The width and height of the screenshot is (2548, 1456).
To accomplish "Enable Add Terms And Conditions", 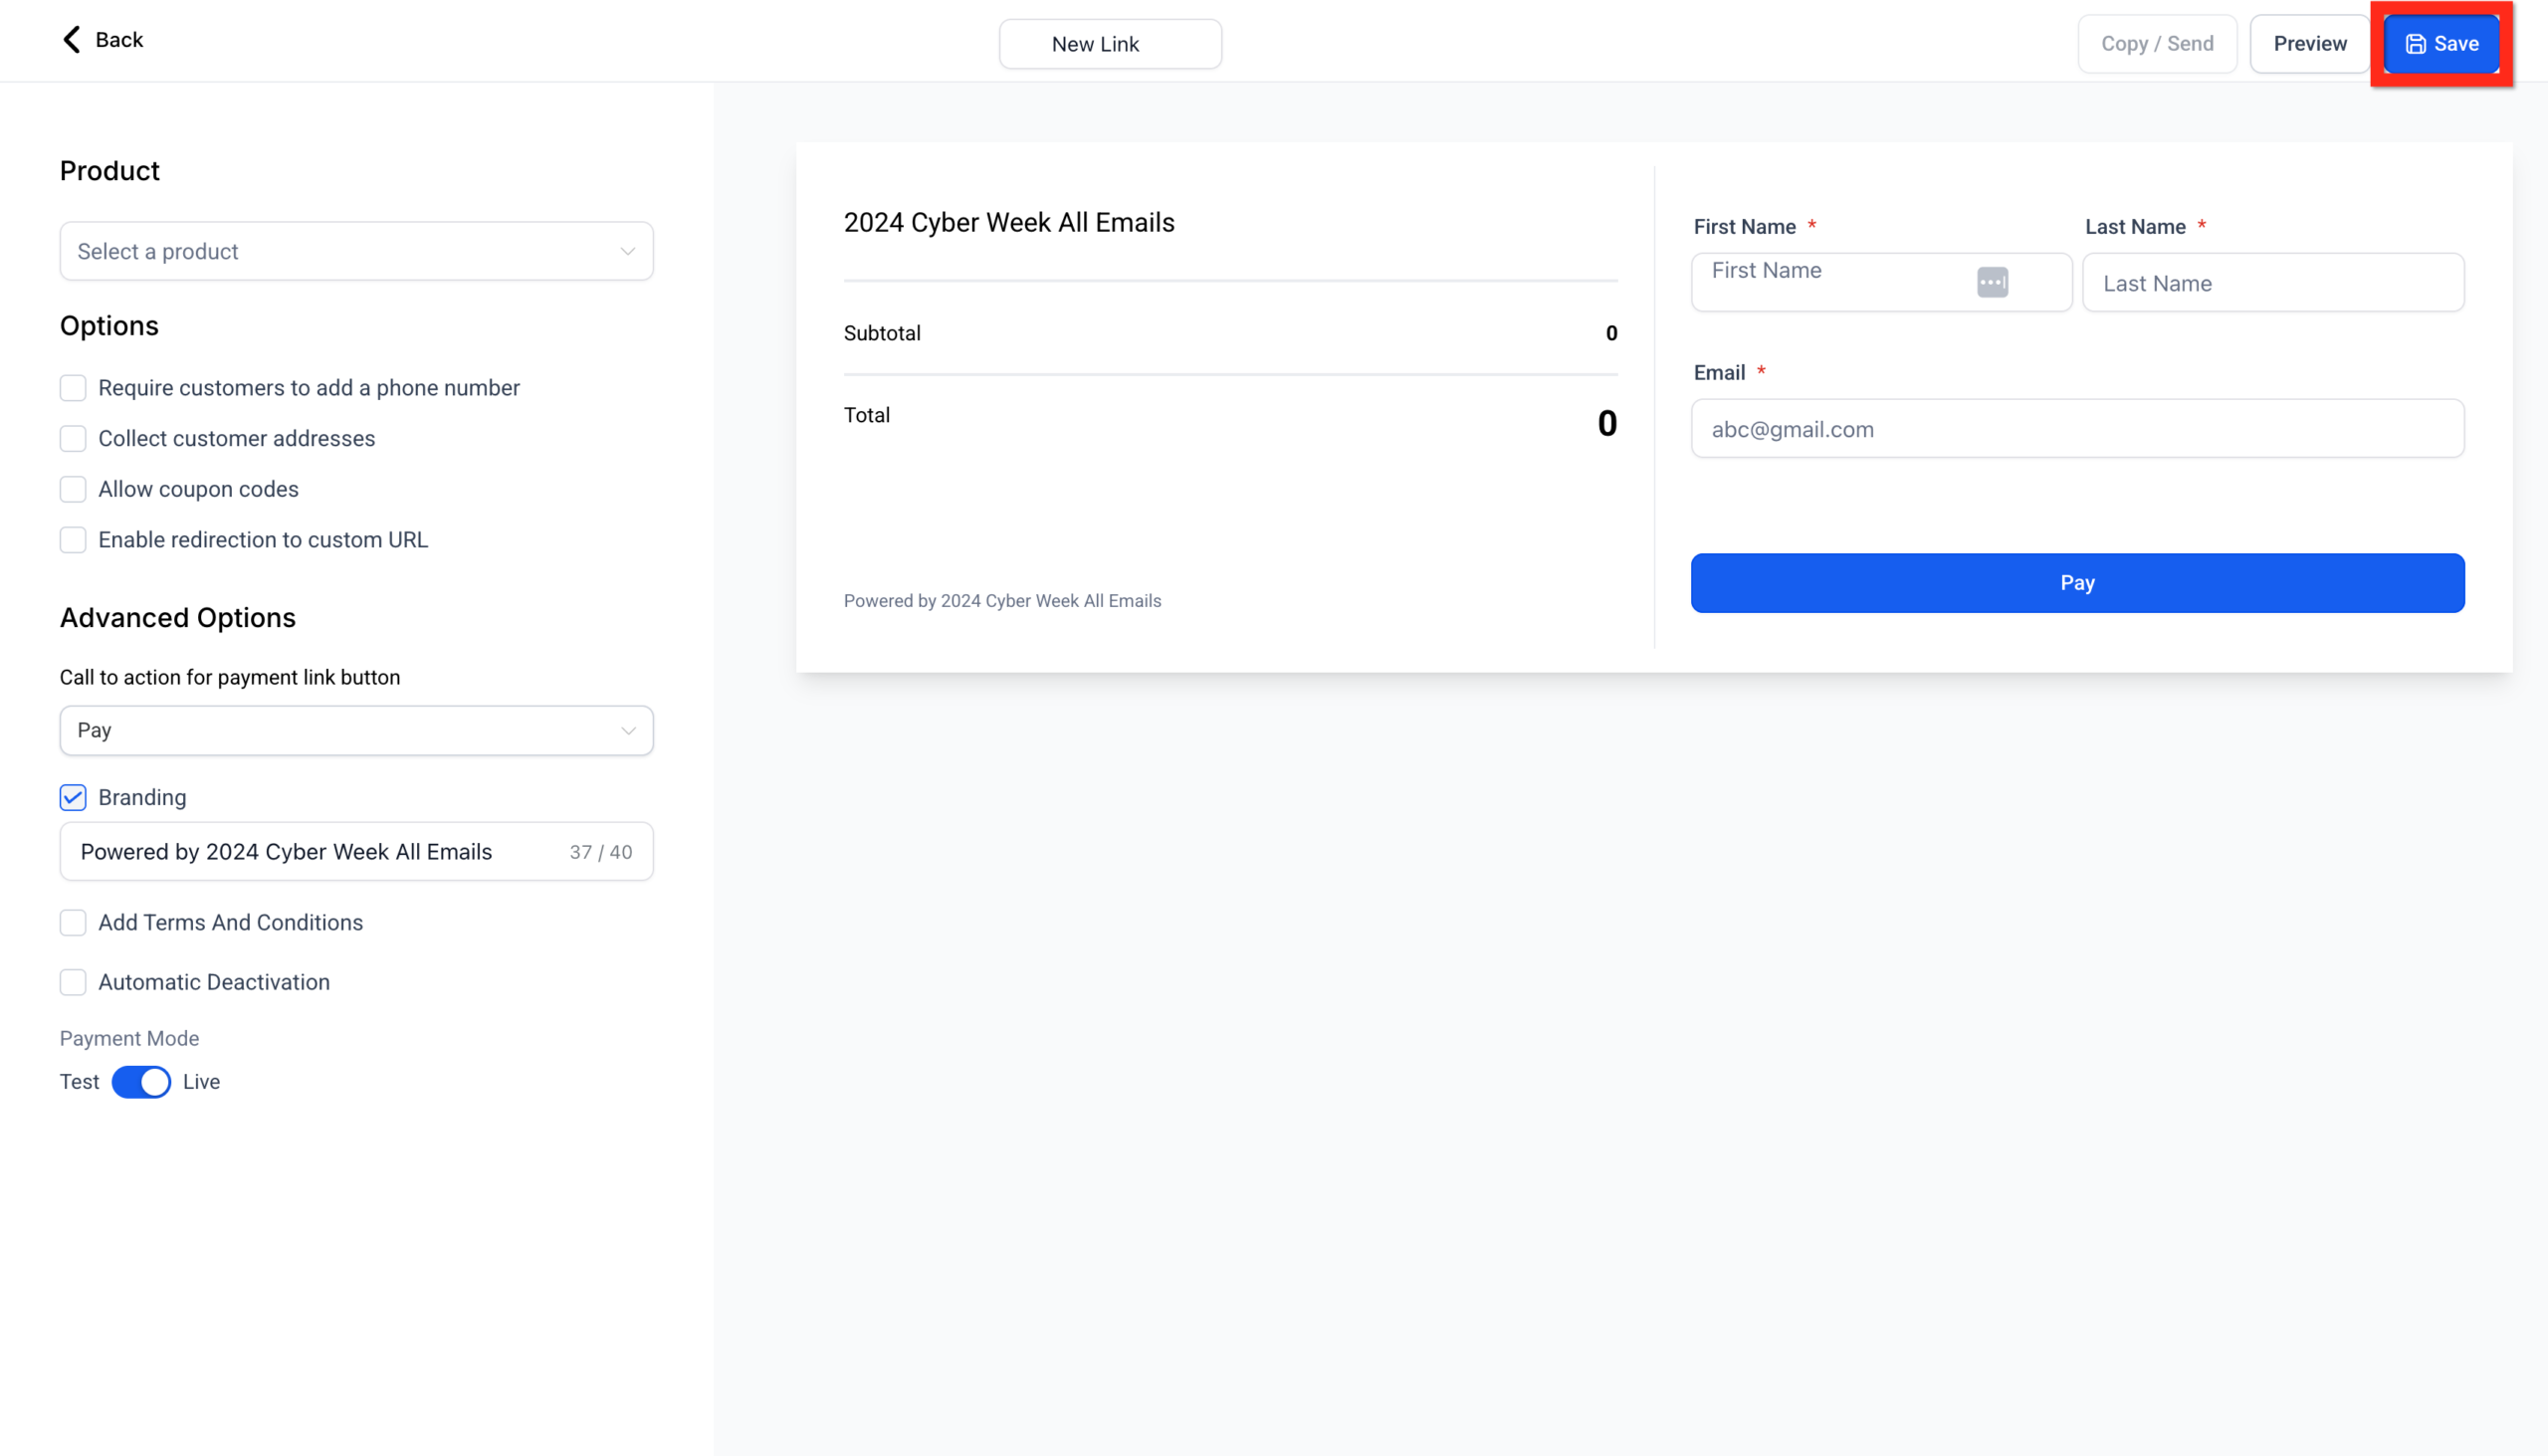I will (x=72, y=922).
